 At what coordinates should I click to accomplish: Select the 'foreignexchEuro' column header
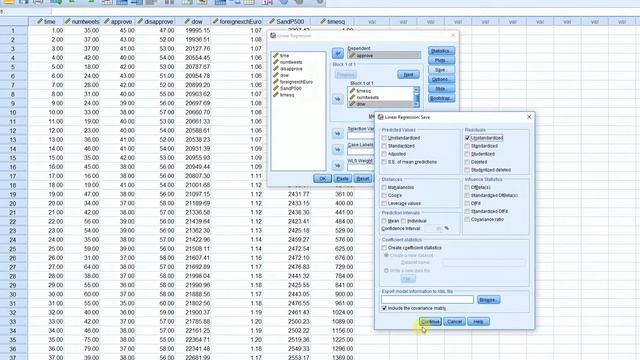[x=237, y=21]
